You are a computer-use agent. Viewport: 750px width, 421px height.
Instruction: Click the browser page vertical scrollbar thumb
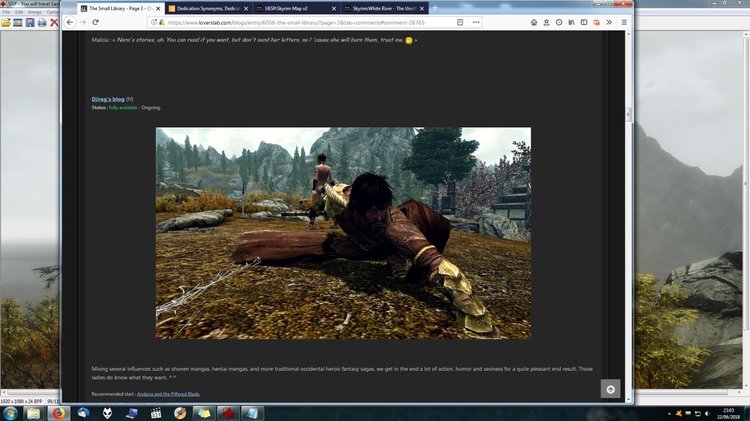click(x=629, y=114)
